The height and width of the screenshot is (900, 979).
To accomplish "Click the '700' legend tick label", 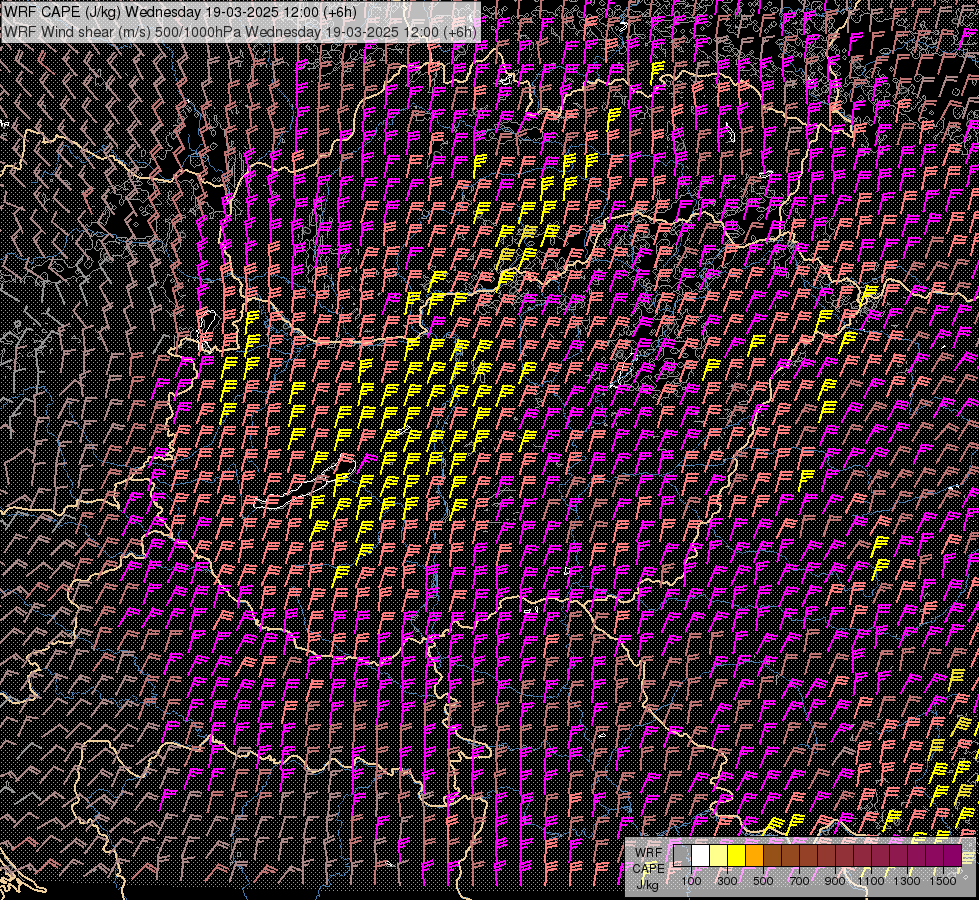I will tap(799, 881).
